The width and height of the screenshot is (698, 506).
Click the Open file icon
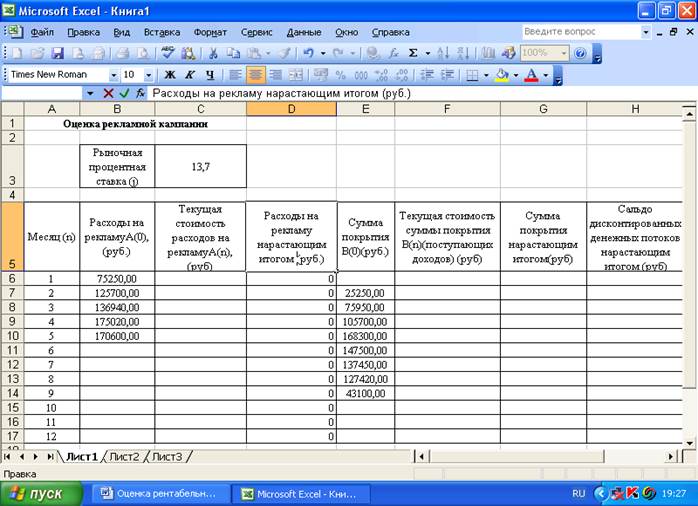[37, 53]
